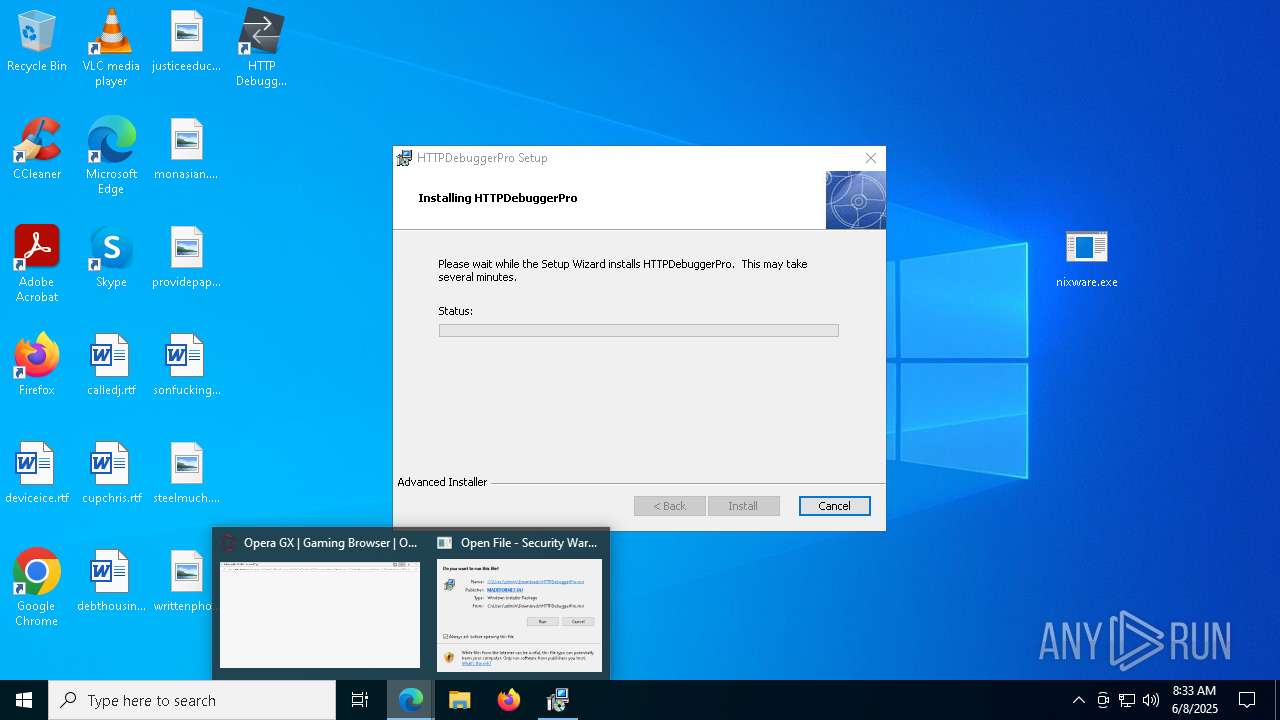Open File Explorer from the taskbar
Viewport: 1280px width, 720px height.
pyautogui.click(x=460, y=700)
